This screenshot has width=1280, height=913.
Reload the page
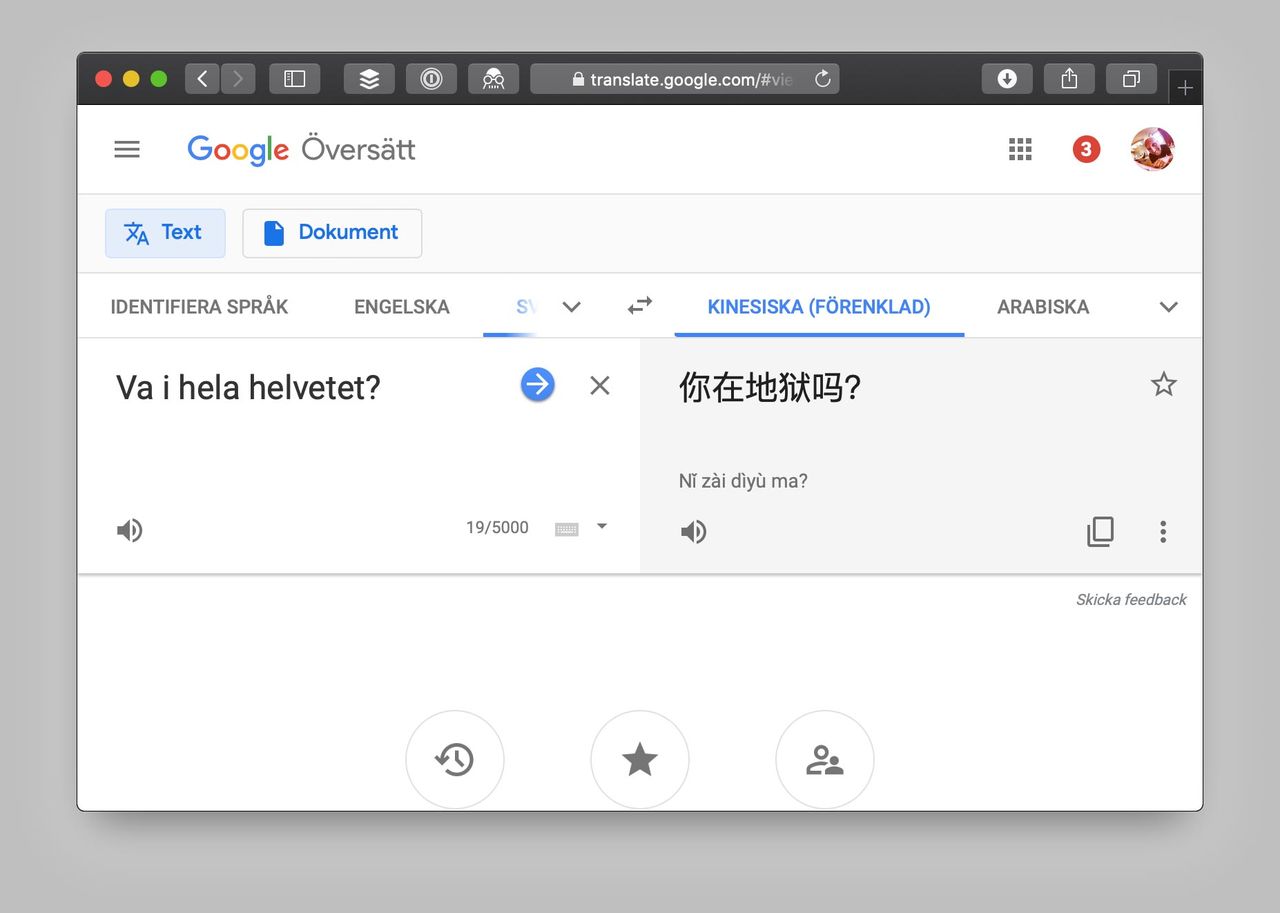(823, 79)
